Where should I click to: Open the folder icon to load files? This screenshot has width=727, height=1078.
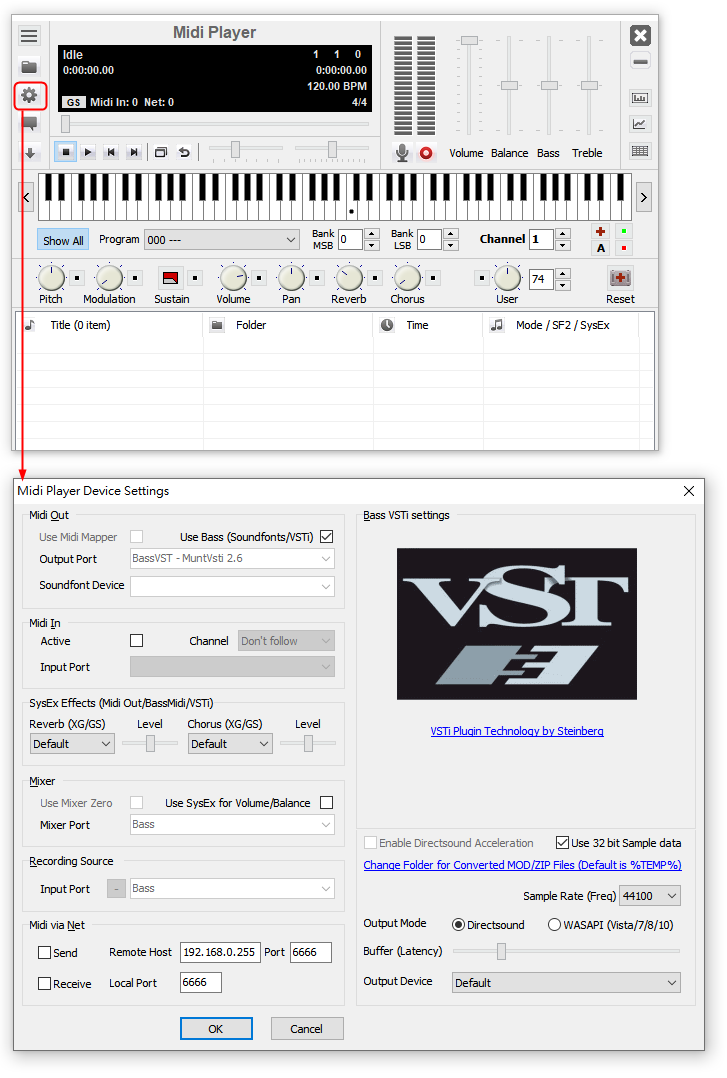30,67
